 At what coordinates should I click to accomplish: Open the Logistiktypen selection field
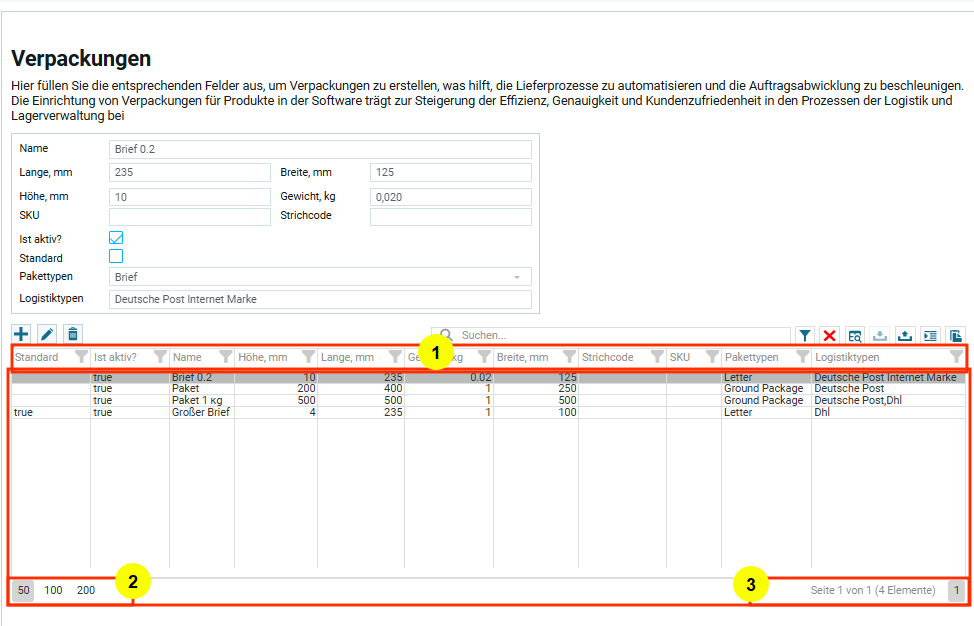pyautogui.click(x=320, y=299)
